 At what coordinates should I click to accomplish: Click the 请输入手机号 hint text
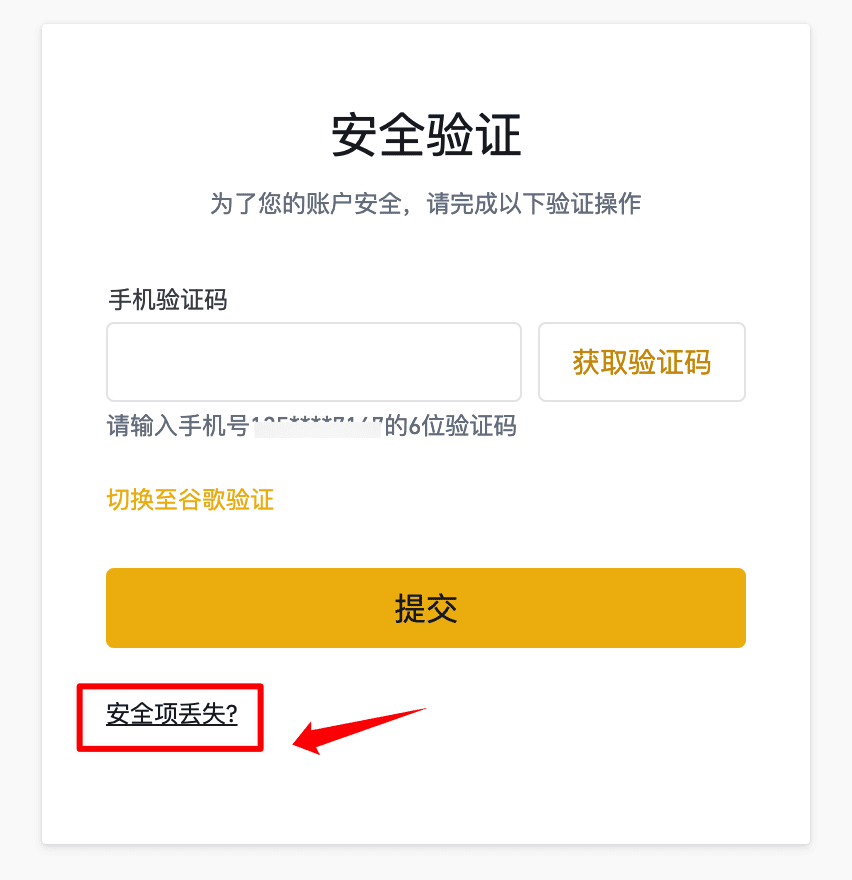click(x=178, y=426)
